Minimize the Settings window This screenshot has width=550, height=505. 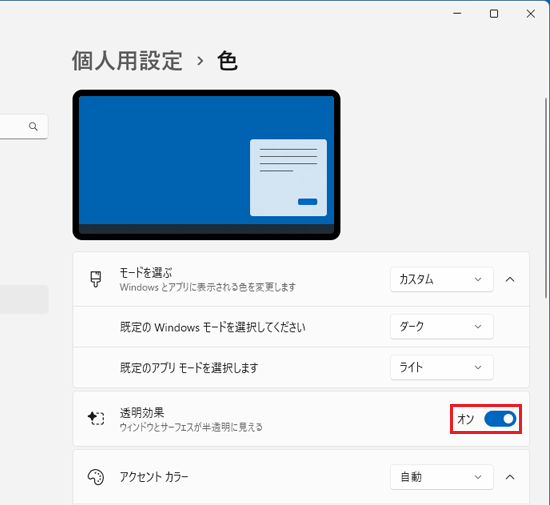pos(457,14)
